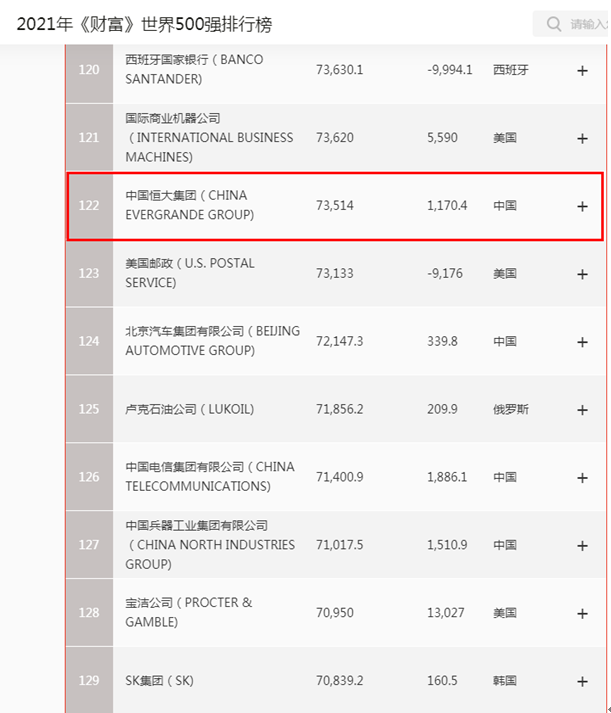Open the China Evergrande Group company link
The width and height of the screenshot is (611, 713).
(x=186, y=205)
